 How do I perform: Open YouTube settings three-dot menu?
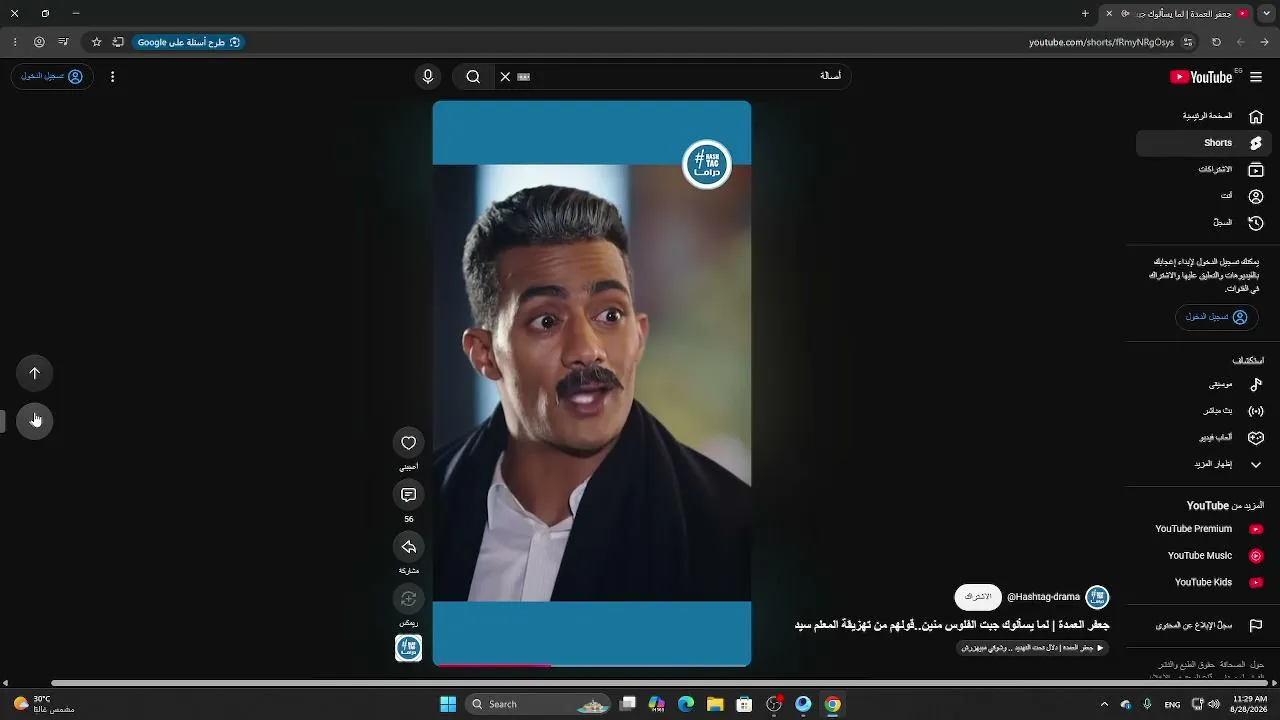point(112,77)
